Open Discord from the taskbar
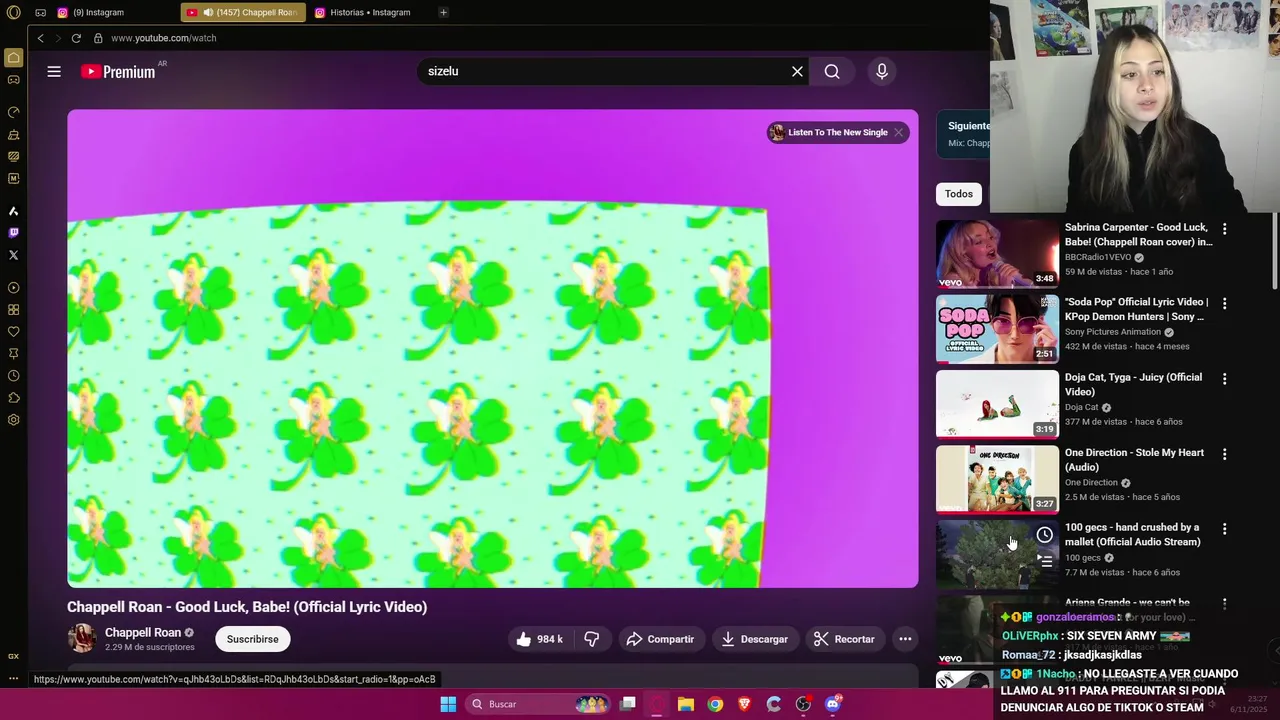Image resolution: width=1280 pixels, height=720 pixels. (833, 704)
